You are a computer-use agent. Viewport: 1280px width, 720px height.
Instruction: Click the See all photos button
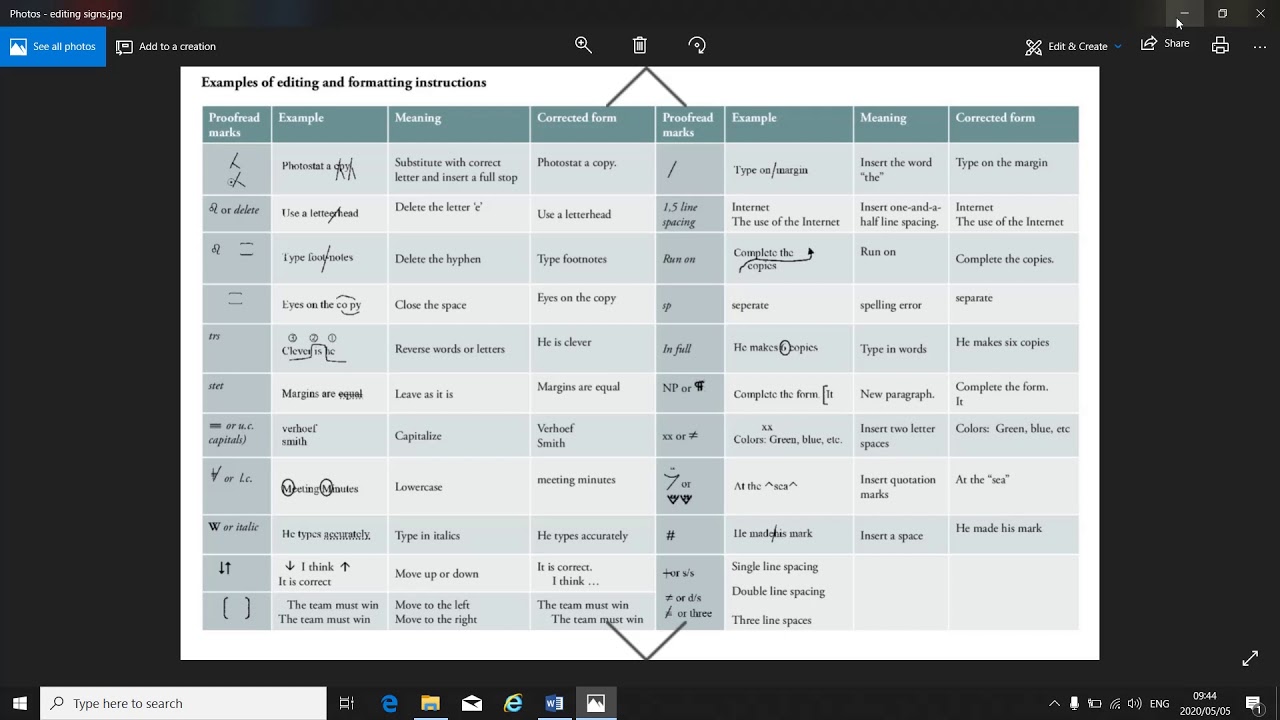tap(53, 46)
